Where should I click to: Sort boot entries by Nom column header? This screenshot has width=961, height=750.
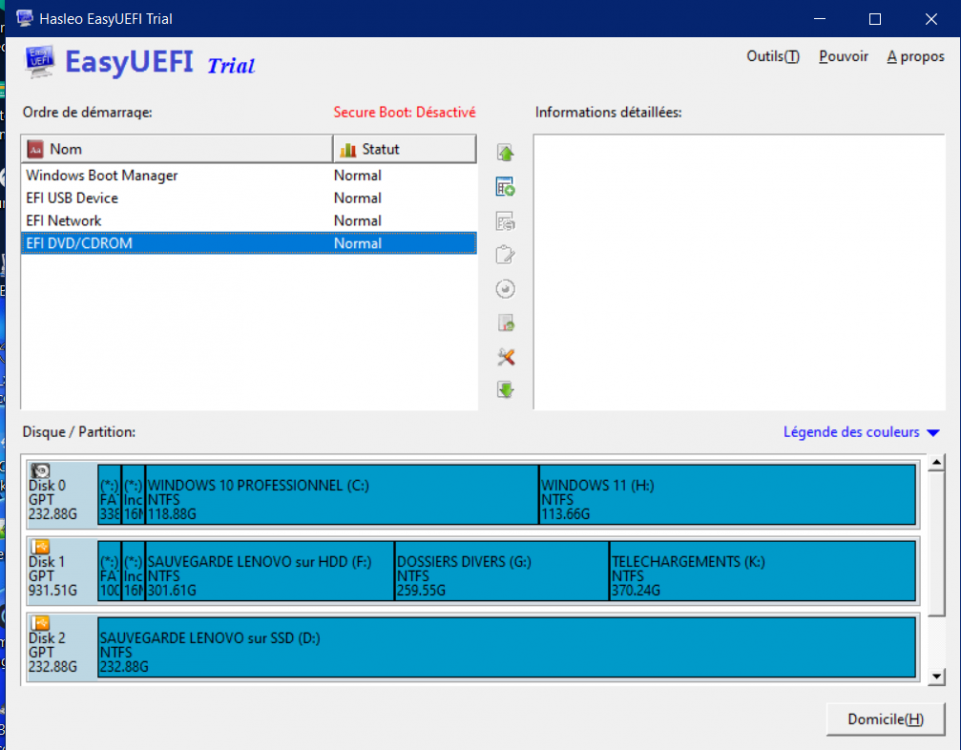click(x=177, y=149)
